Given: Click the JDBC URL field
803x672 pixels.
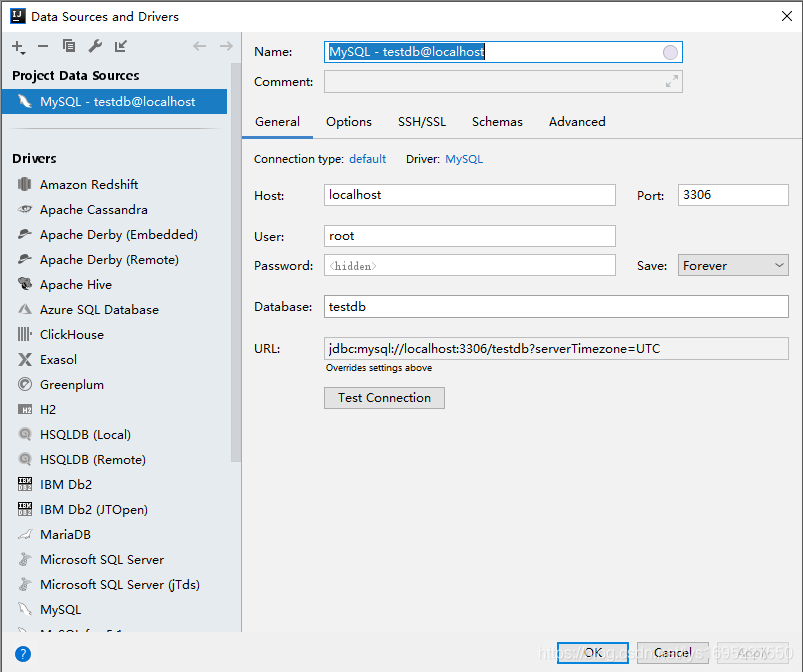Looking at the screenshot, I should click(556, 348).
